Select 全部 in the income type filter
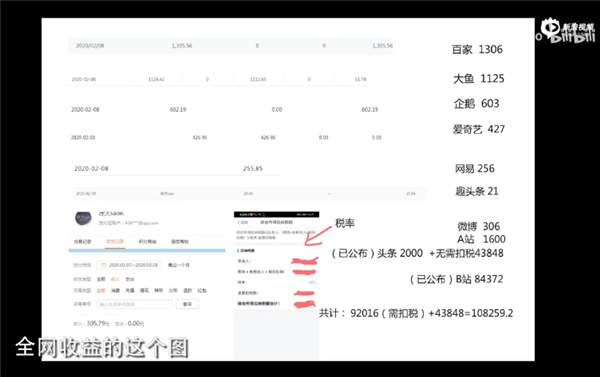The width and height of the screenshot is (600, 377). tap(101, 279)
